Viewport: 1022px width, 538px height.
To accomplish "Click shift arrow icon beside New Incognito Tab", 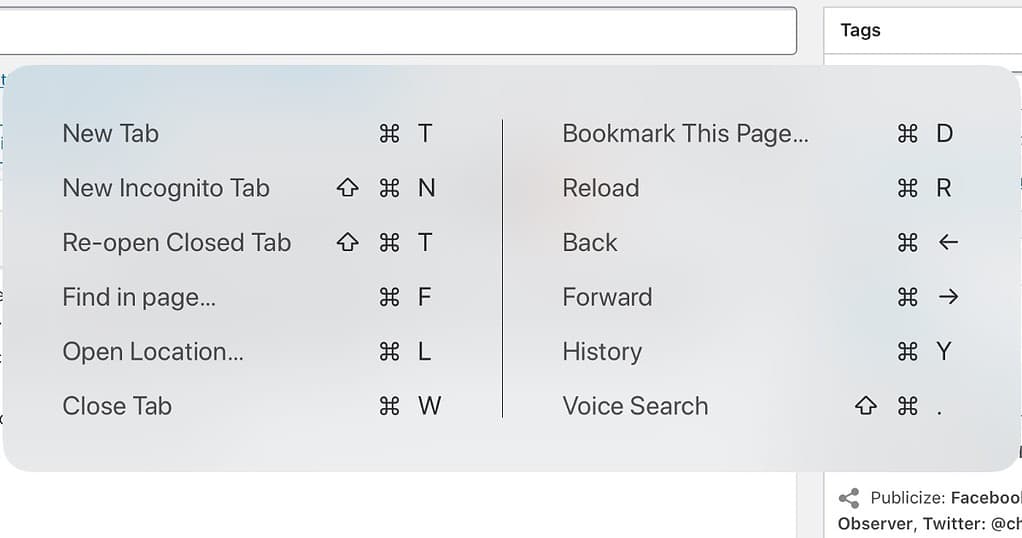I will pos(347,188).
